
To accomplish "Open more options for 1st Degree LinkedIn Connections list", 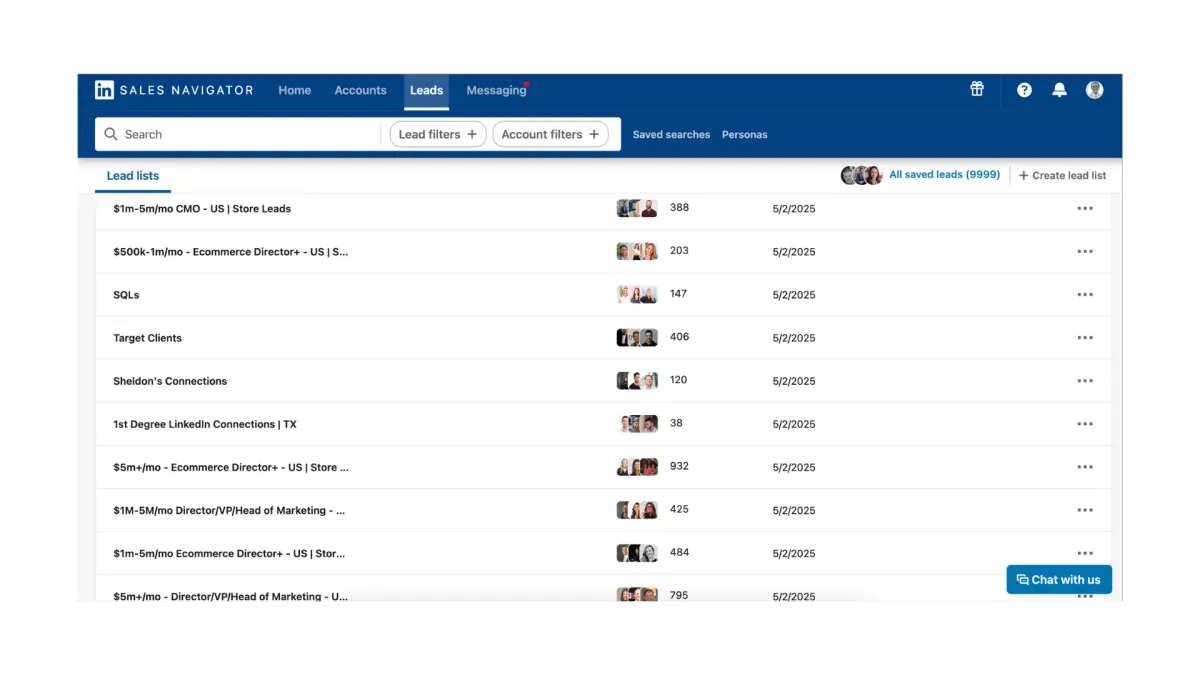I will pos(1085,424).
